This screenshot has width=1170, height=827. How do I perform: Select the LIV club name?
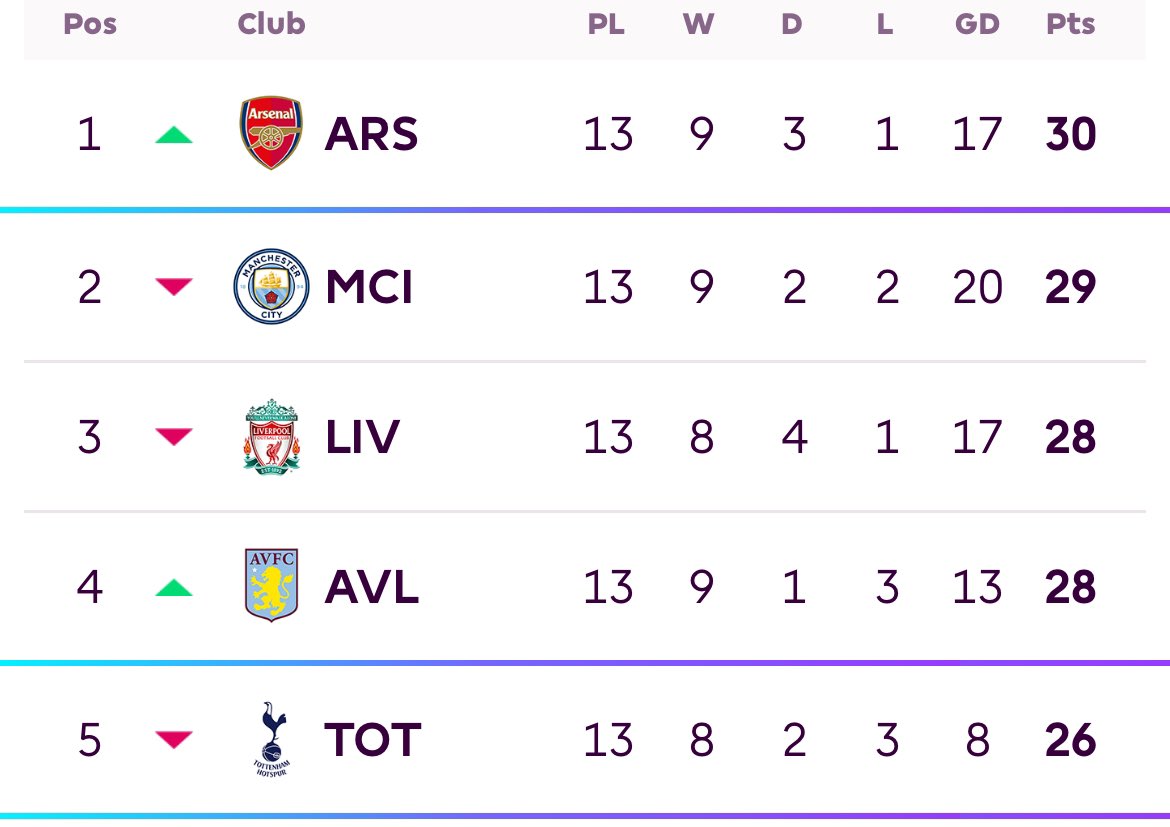point(363,437)
